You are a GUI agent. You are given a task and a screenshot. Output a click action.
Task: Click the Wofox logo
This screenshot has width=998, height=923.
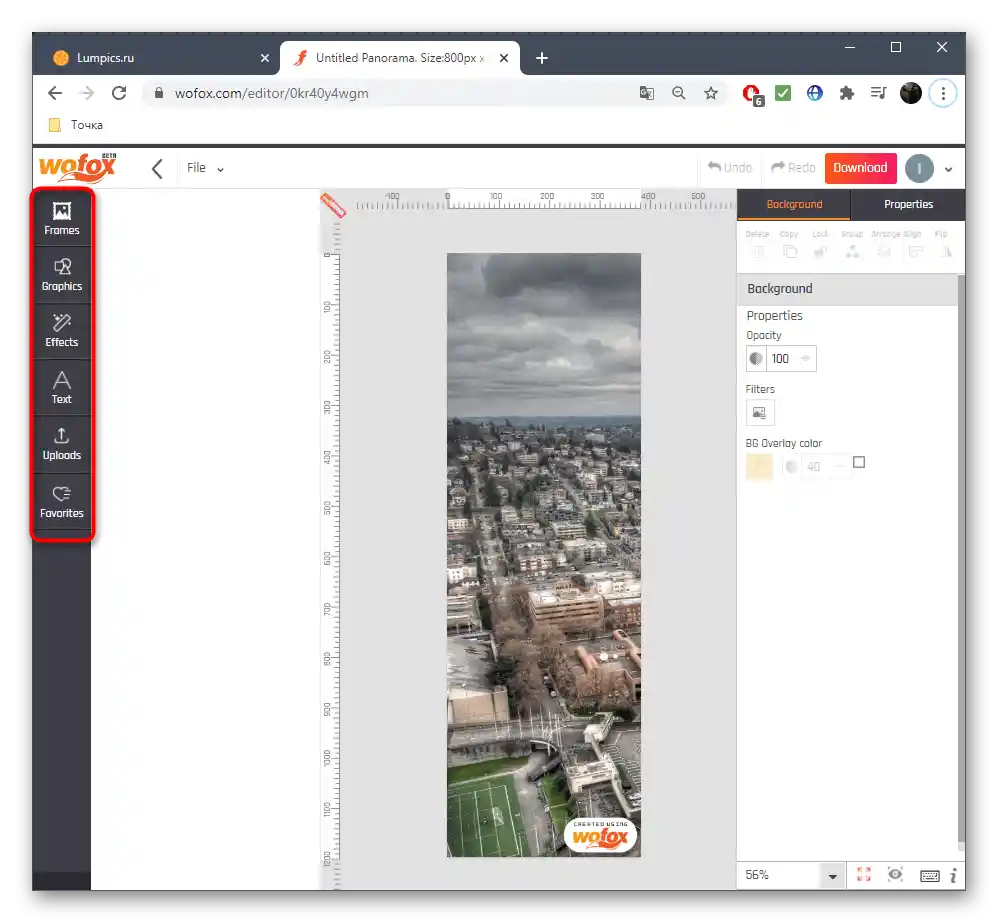[x=78, y=168]
